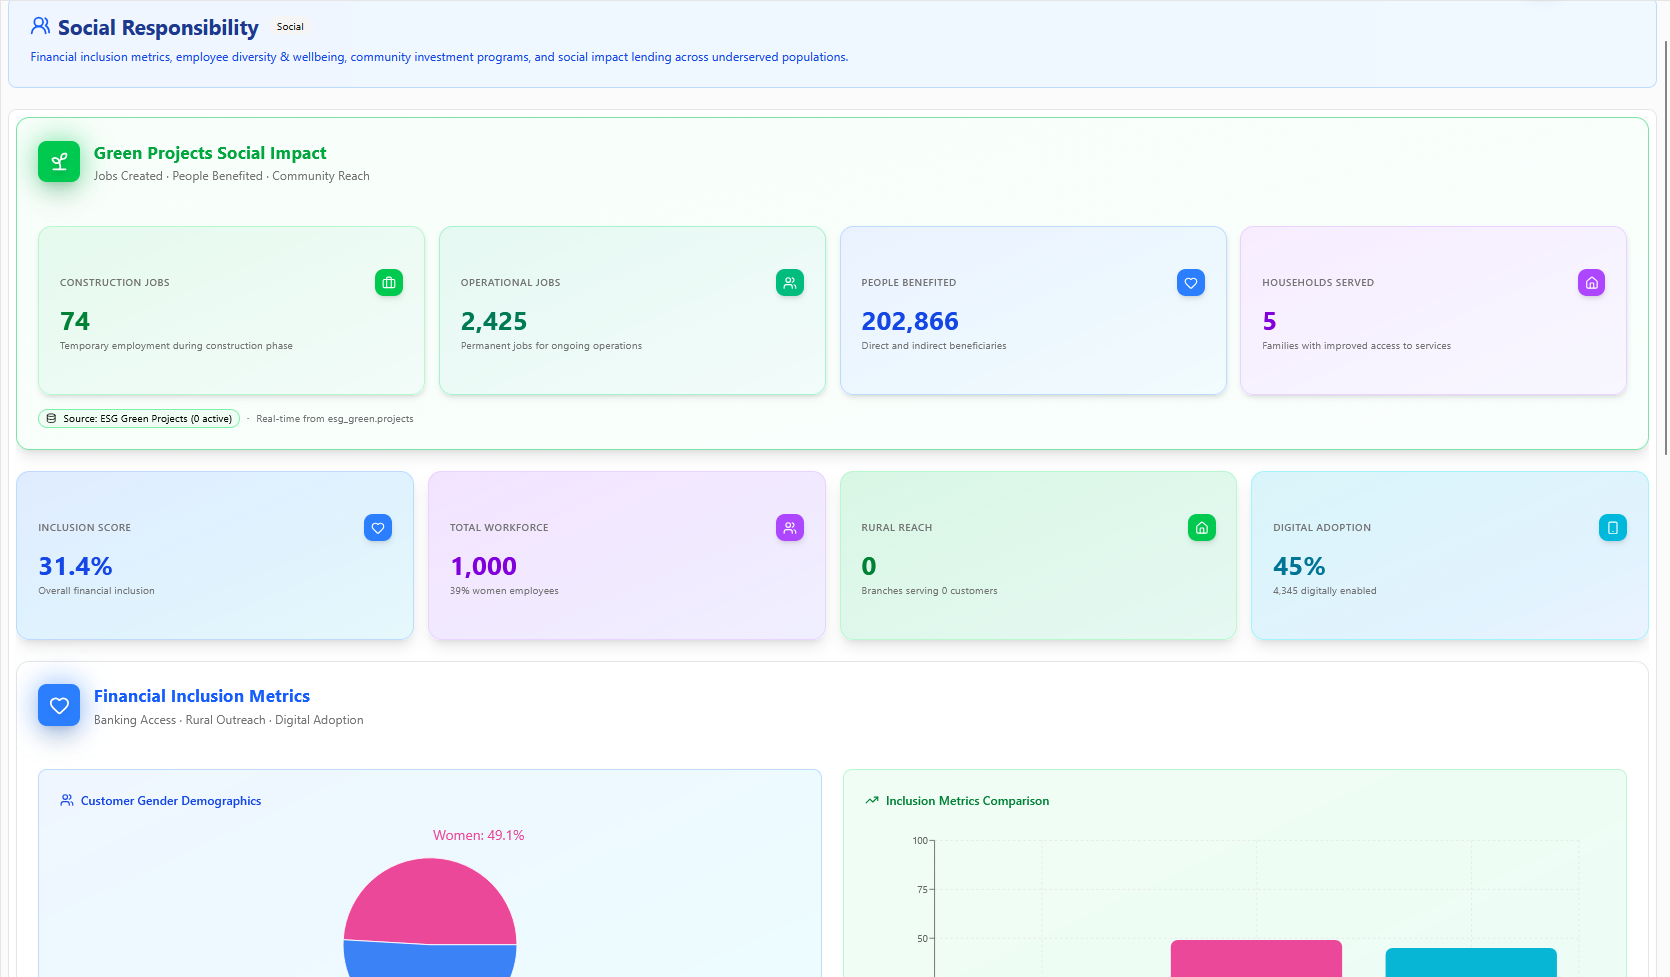Click the Construction Jobs briefcase icon
This screenshot has width=1670, height=977.
click(389, 283)
